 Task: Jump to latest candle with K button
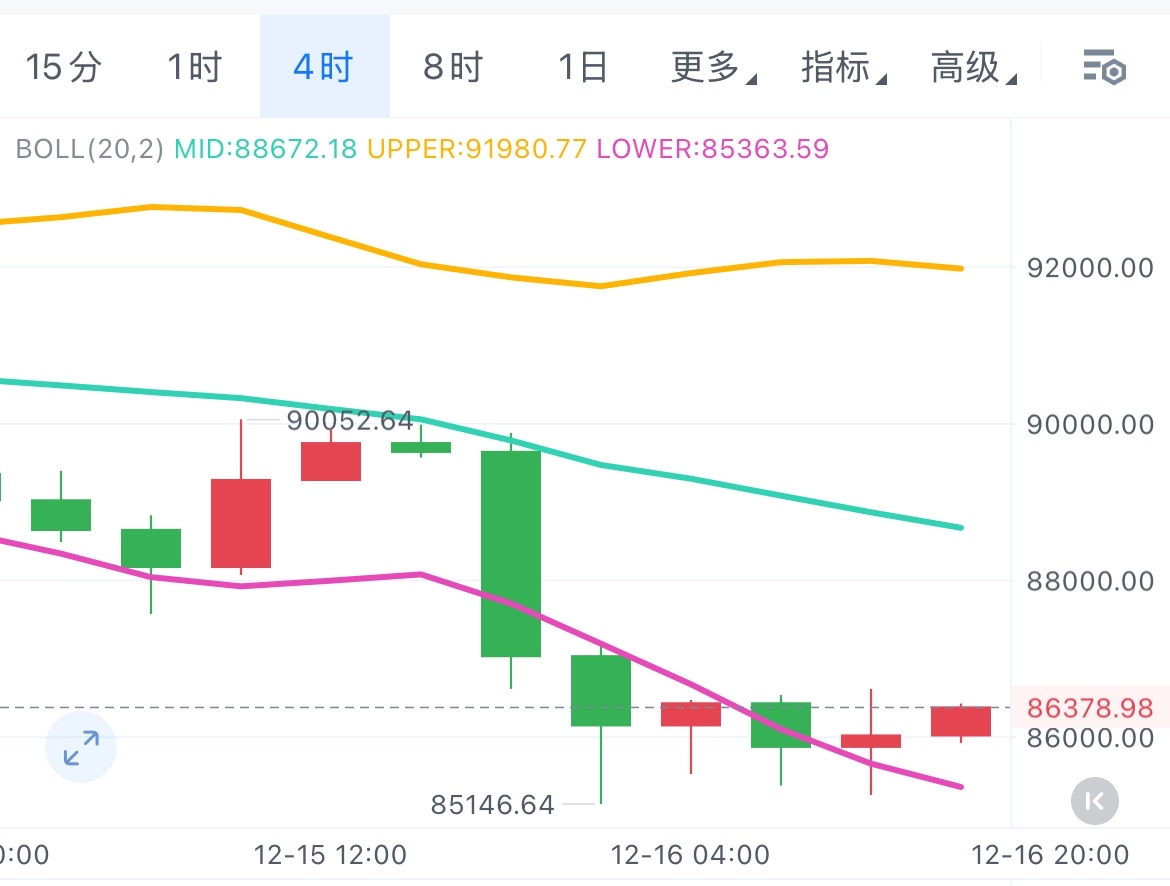1094,800
